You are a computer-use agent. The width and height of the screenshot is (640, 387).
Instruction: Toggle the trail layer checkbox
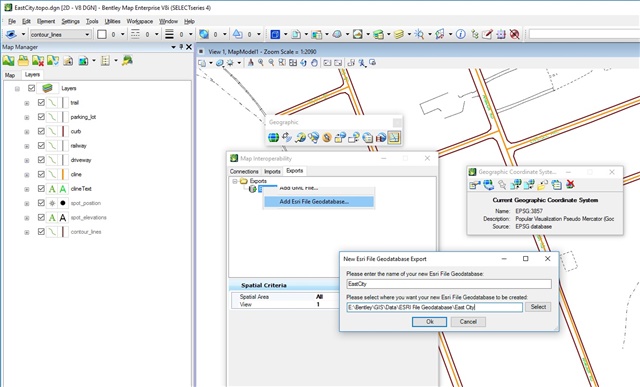coord(41,102)
